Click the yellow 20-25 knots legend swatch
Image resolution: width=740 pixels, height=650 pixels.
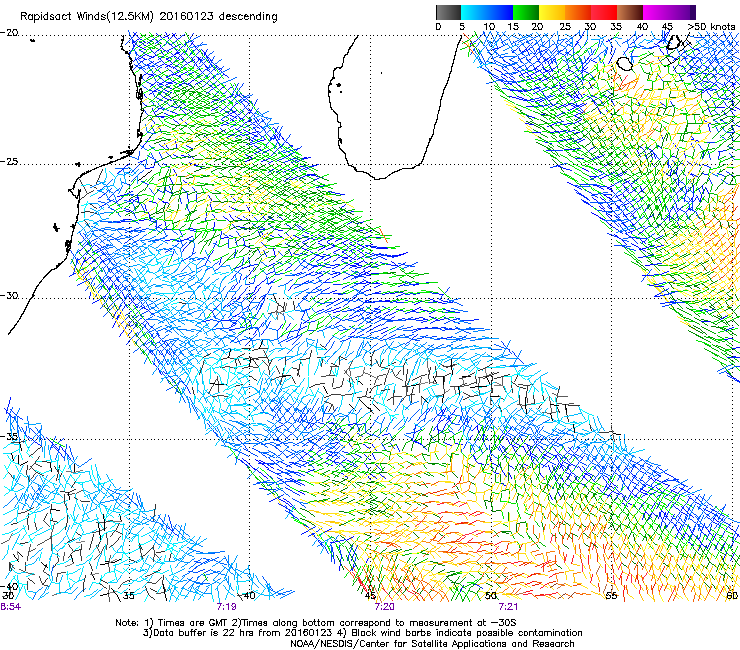[552, 12]
